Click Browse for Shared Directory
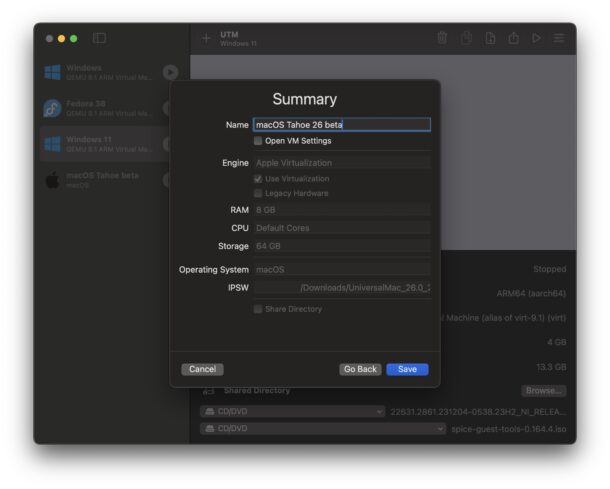Viewport: 610px width, 489px height. 543,391
